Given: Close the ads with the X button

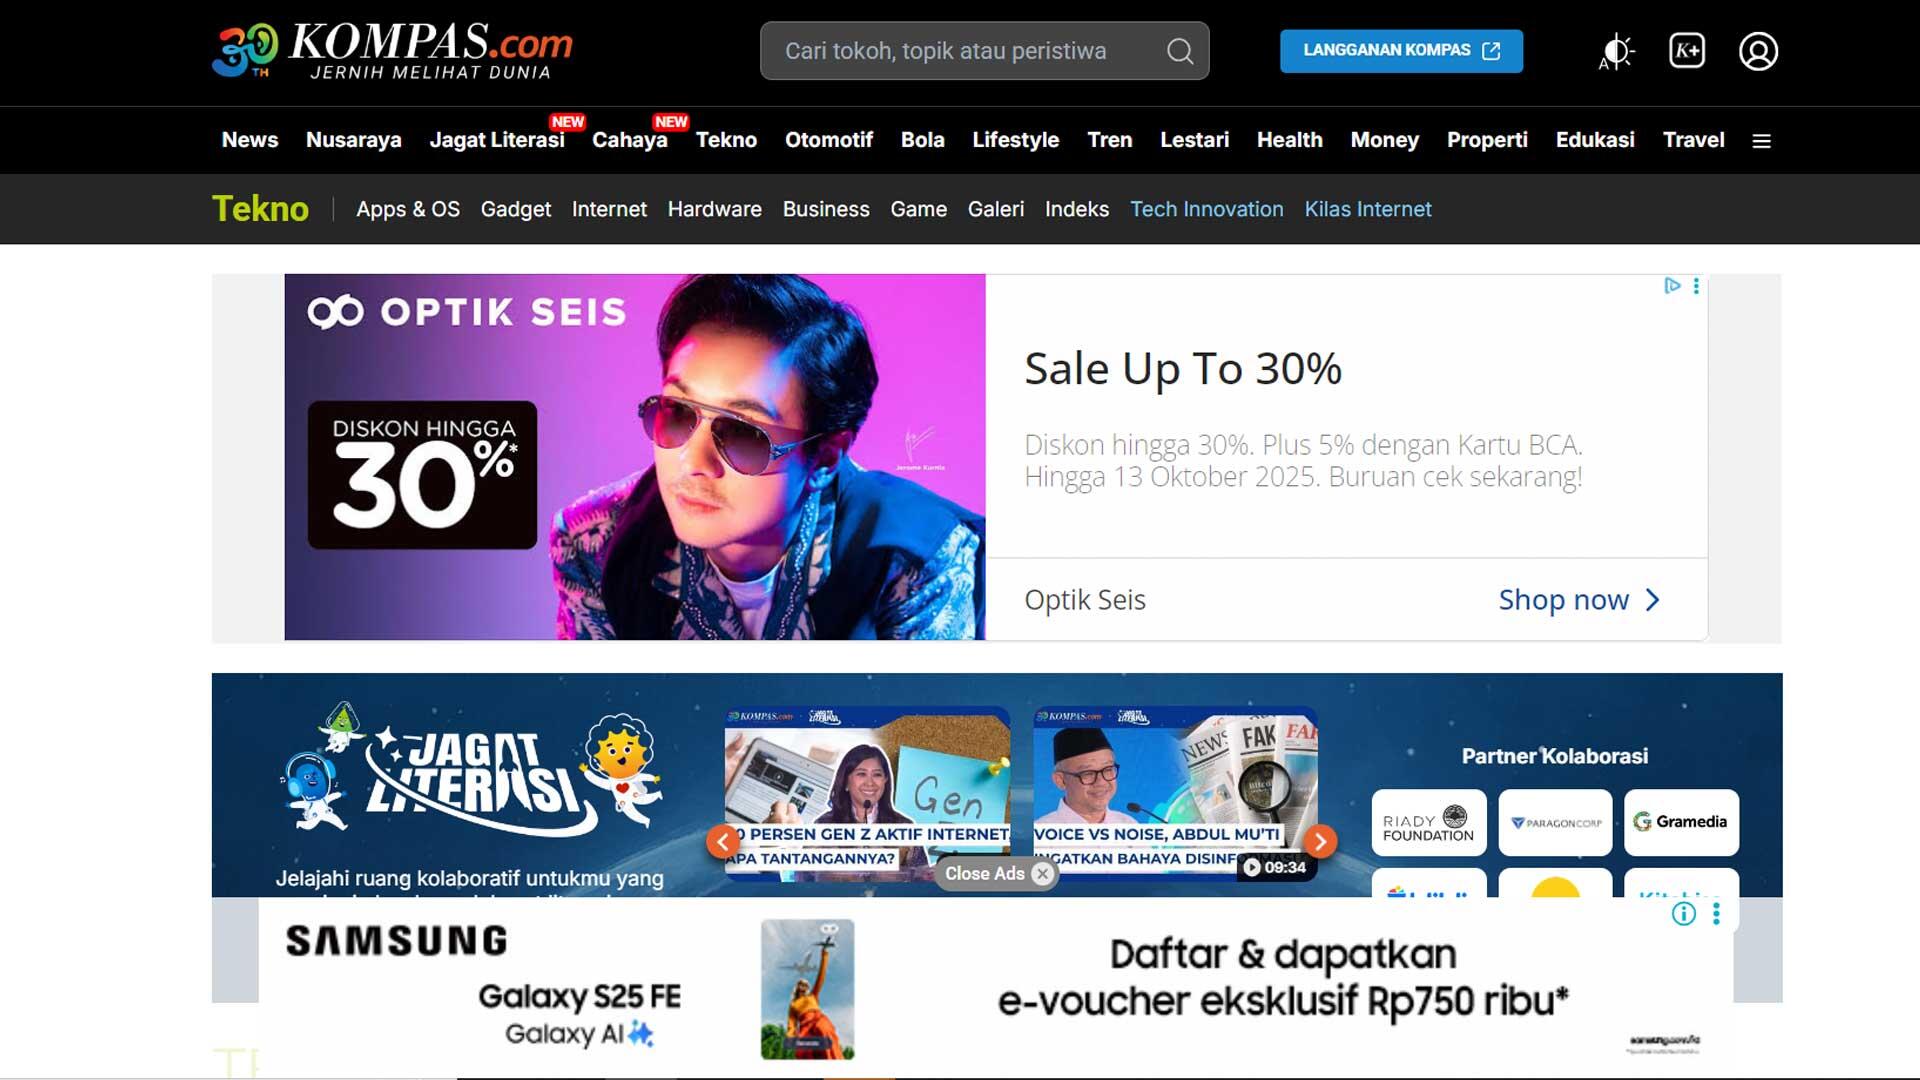Looking at the screenshot, I should click(1043, 874).
